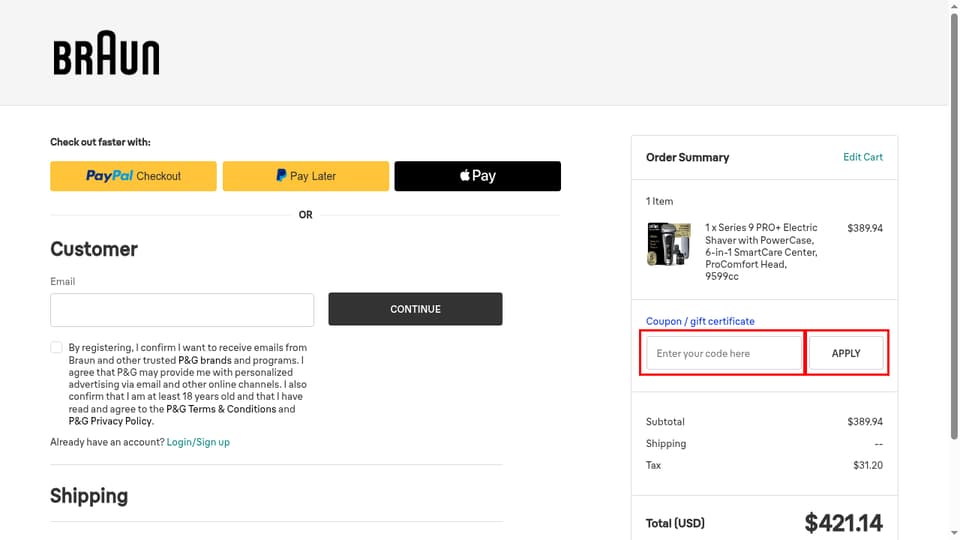The image size is (960, 540).
Task: Click the Total amount $421.14
Action: pos(843,523)
